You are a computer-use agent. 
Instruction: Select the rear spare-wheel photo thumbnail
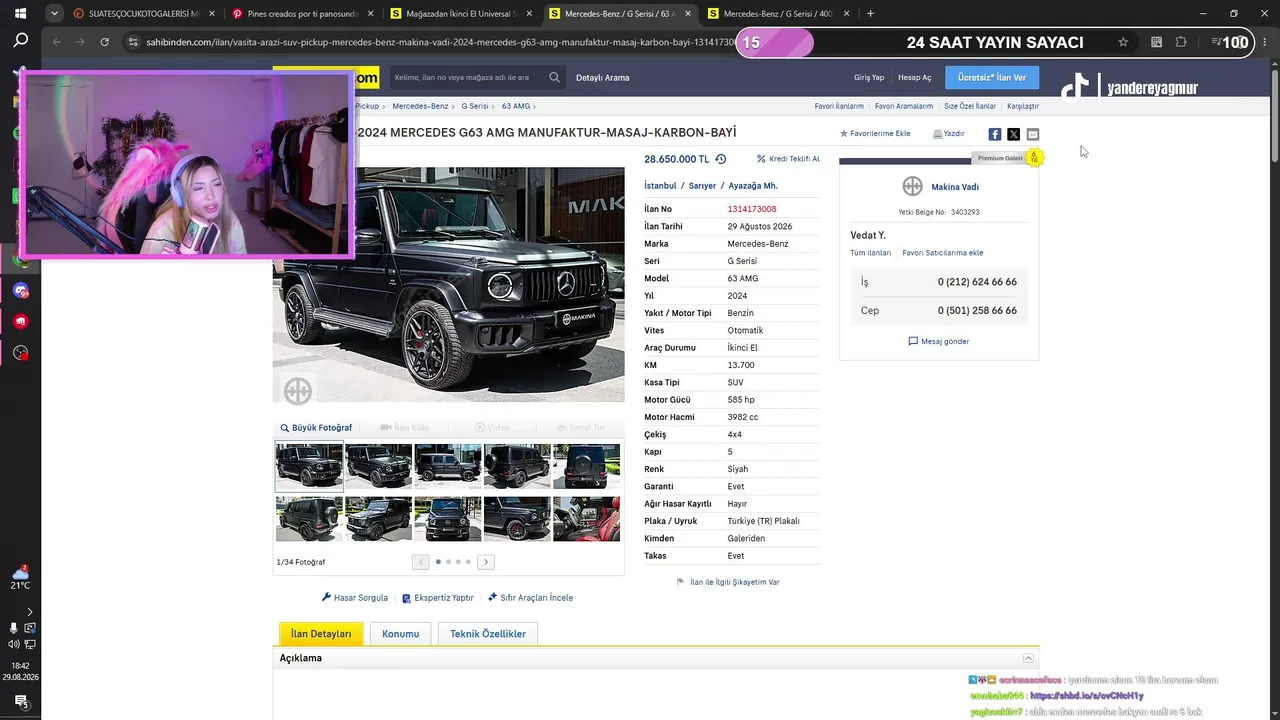pyautogui.click(x=587, y=466)
